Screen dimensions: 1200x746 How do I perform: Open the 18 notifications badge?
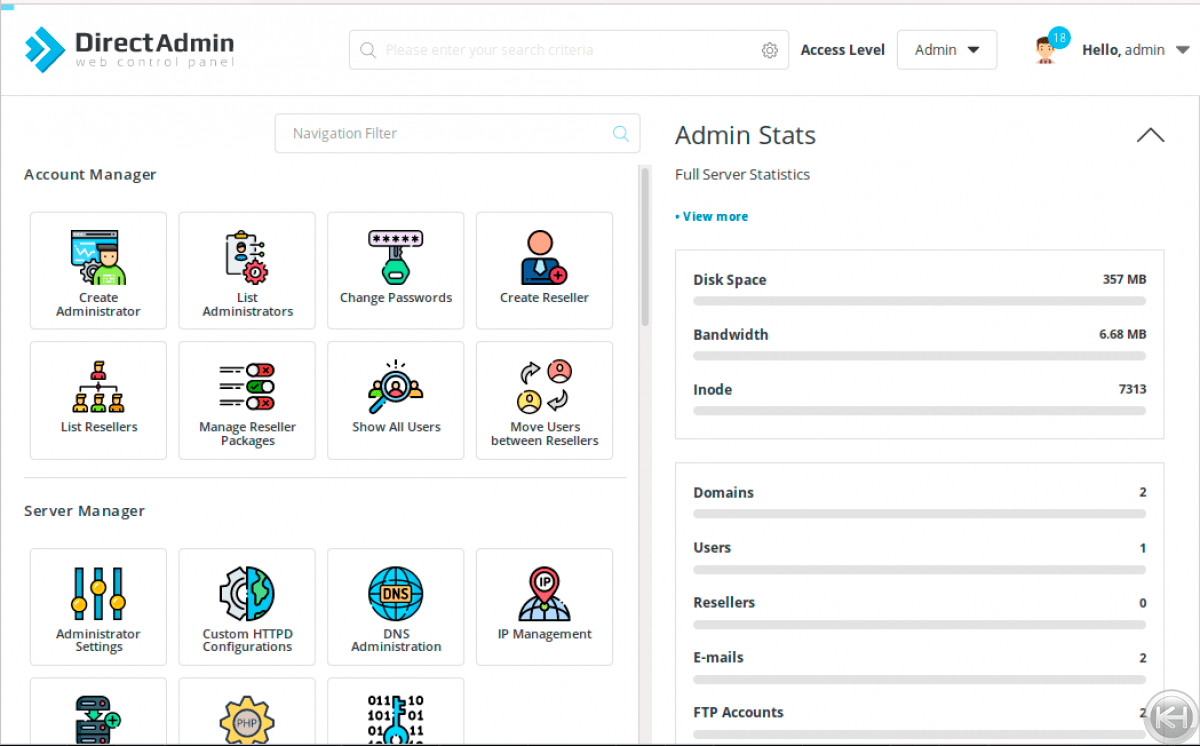pyautogui.click(x=1059, y=38)
